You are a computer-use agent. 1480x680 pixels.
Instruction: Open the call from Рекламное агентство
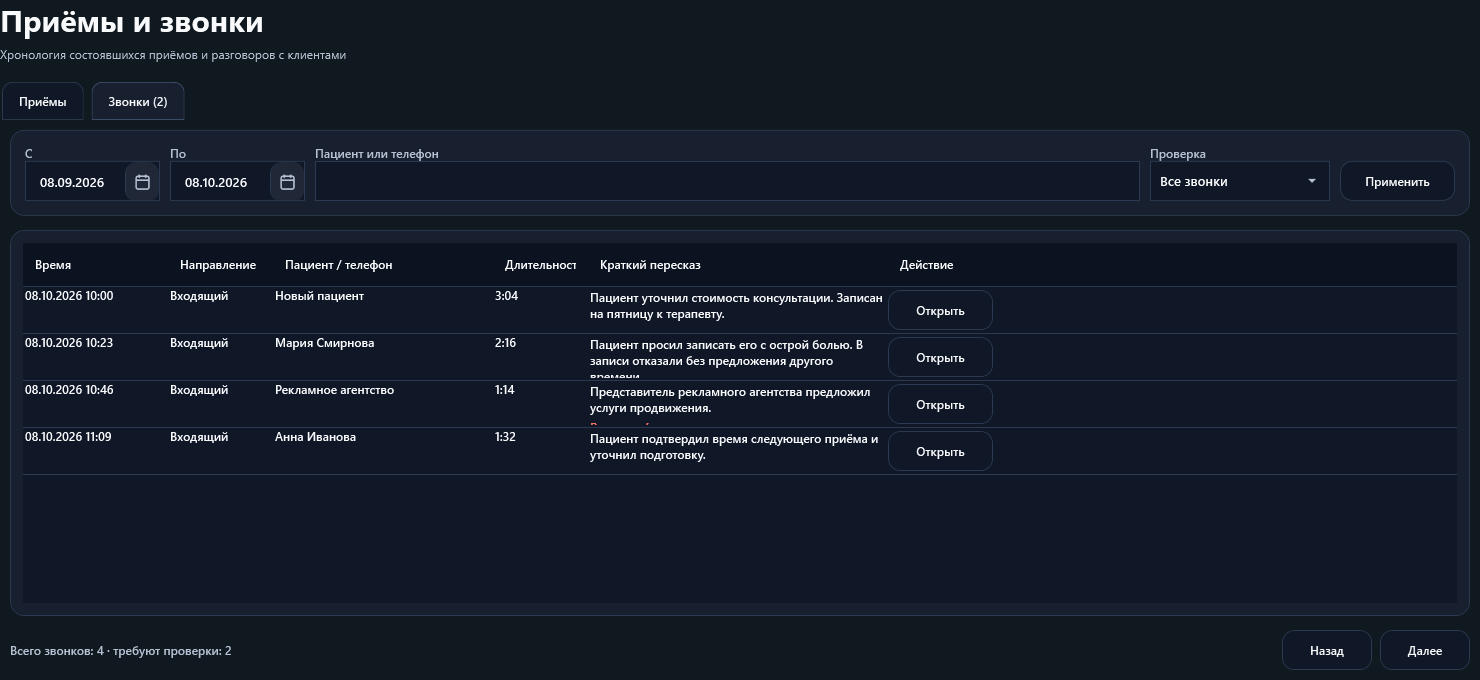[940, 404]
